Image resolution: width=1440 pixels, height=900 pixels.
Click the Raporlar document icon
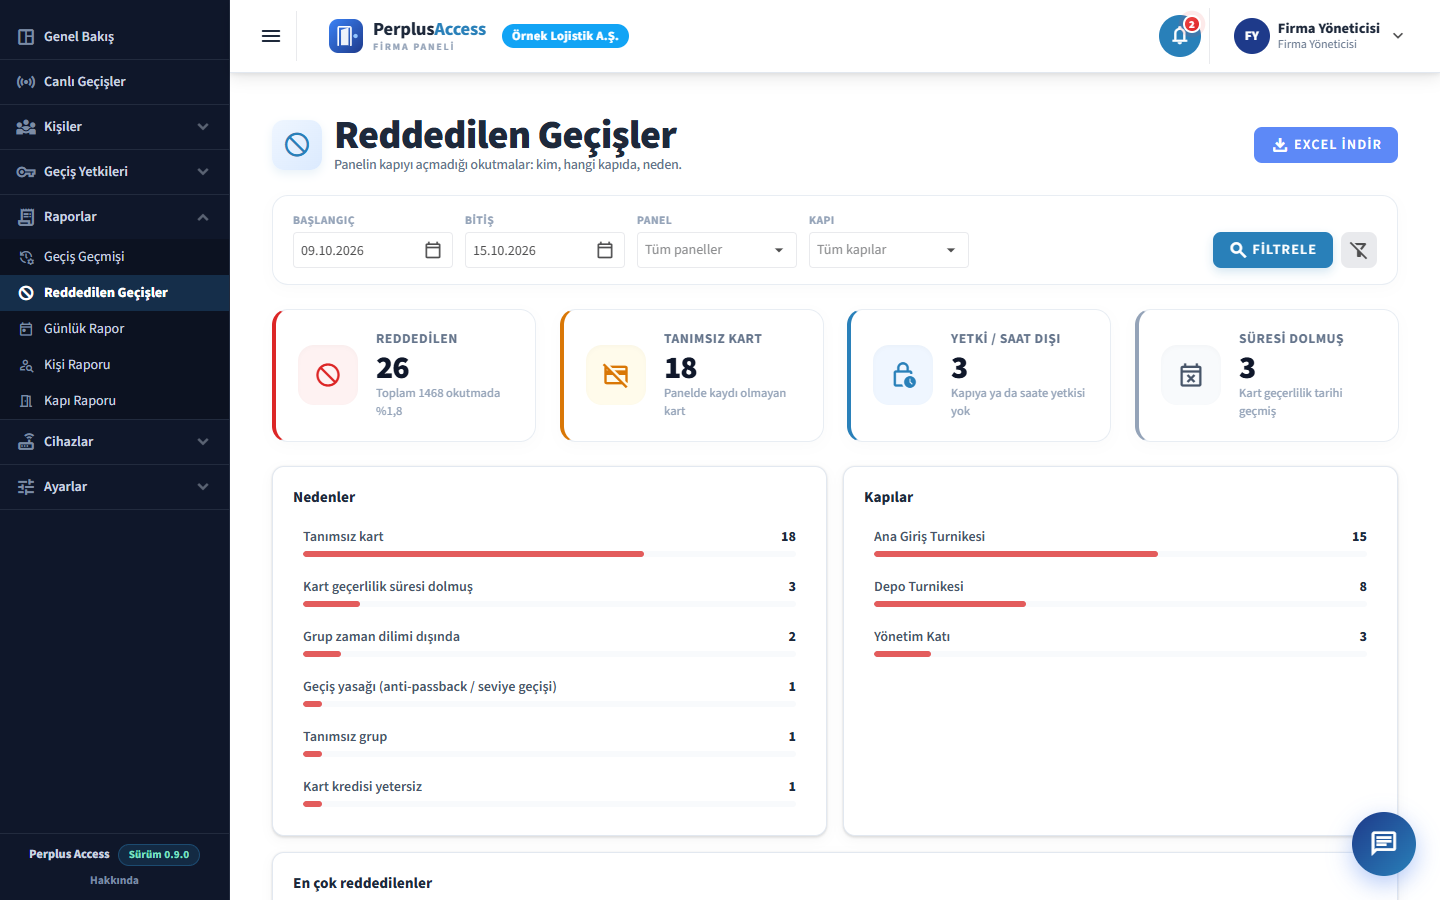(x=26, y=217)
